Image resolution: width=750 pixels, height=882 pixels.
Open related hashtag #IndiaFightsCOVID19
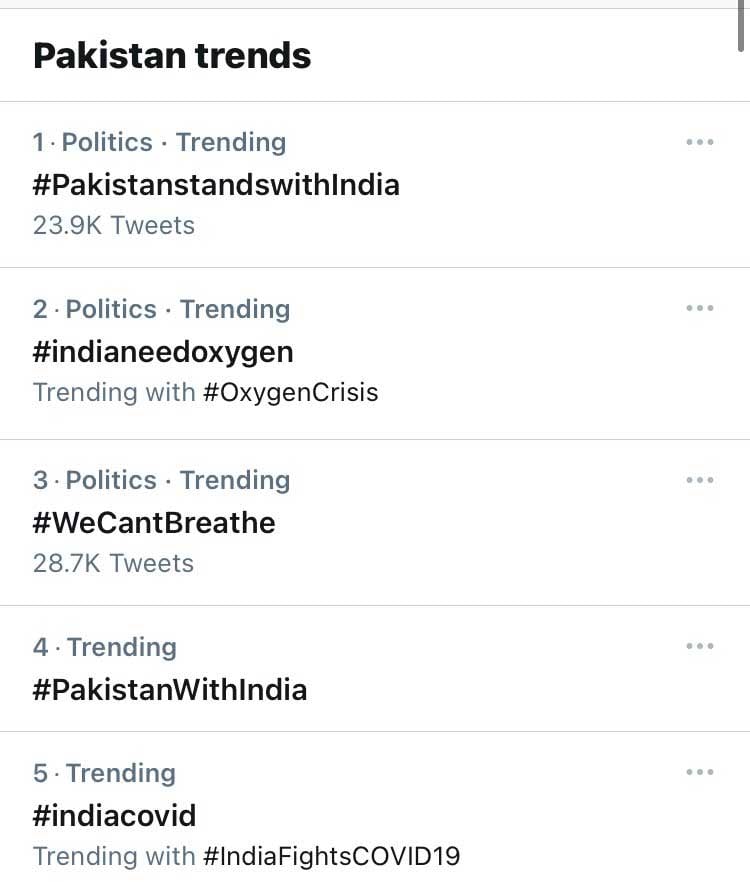[x=331, y=856]
